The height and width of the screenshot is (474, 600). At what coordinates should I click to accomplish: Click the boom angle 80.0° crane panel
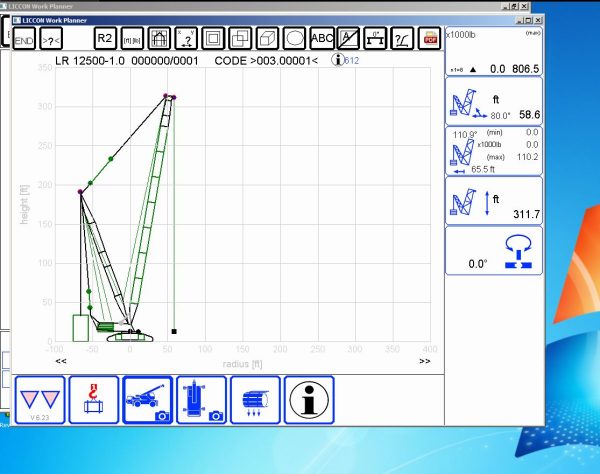[x=494, y=101]
